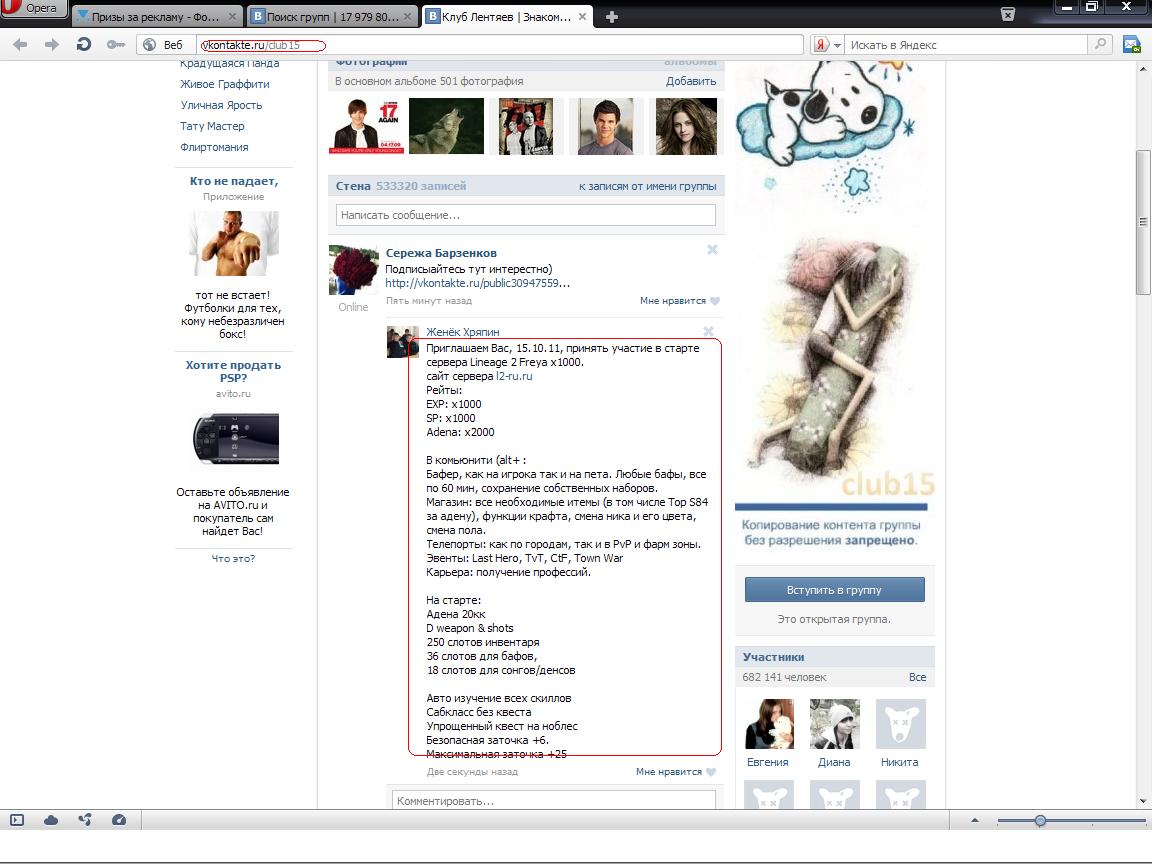
Task: Open the 17 Again poster photo thumbnail
Action: click(x=366, y=126)
